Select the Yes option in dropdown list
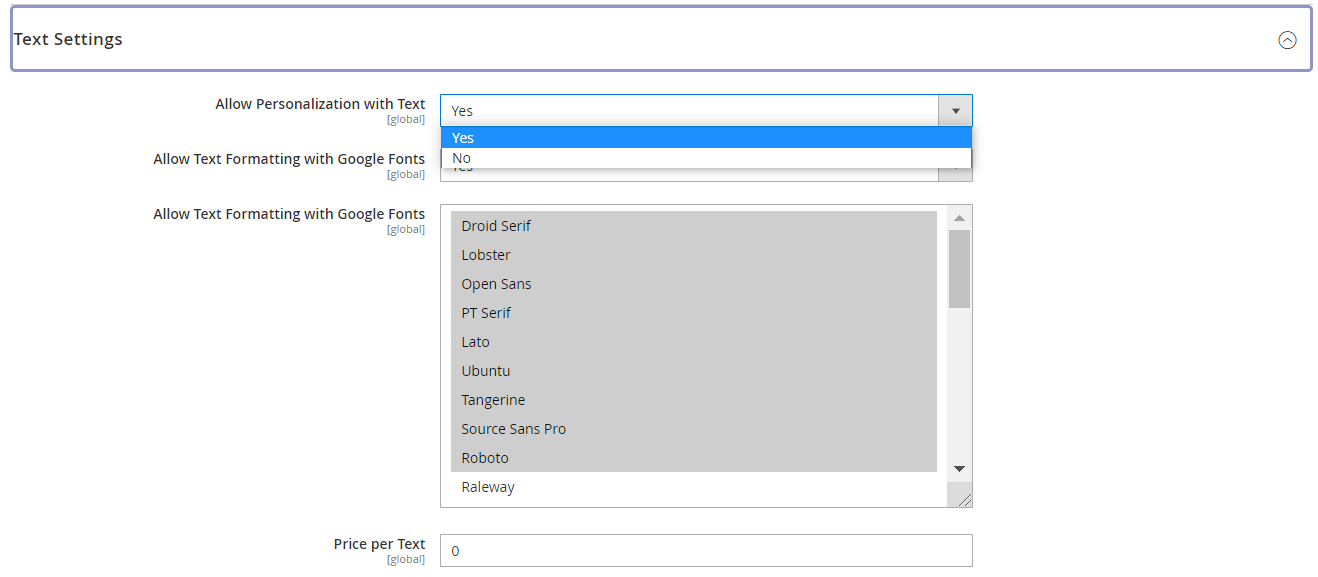Viewport: 1318px width, 577px height. point(705,138)
